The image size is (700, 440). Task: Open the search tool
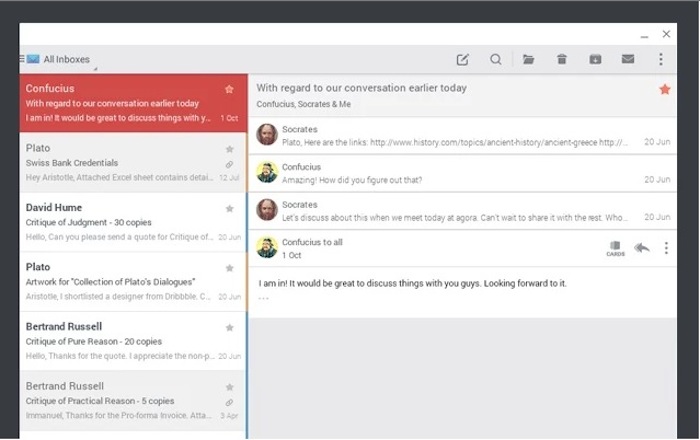(495, 60)
